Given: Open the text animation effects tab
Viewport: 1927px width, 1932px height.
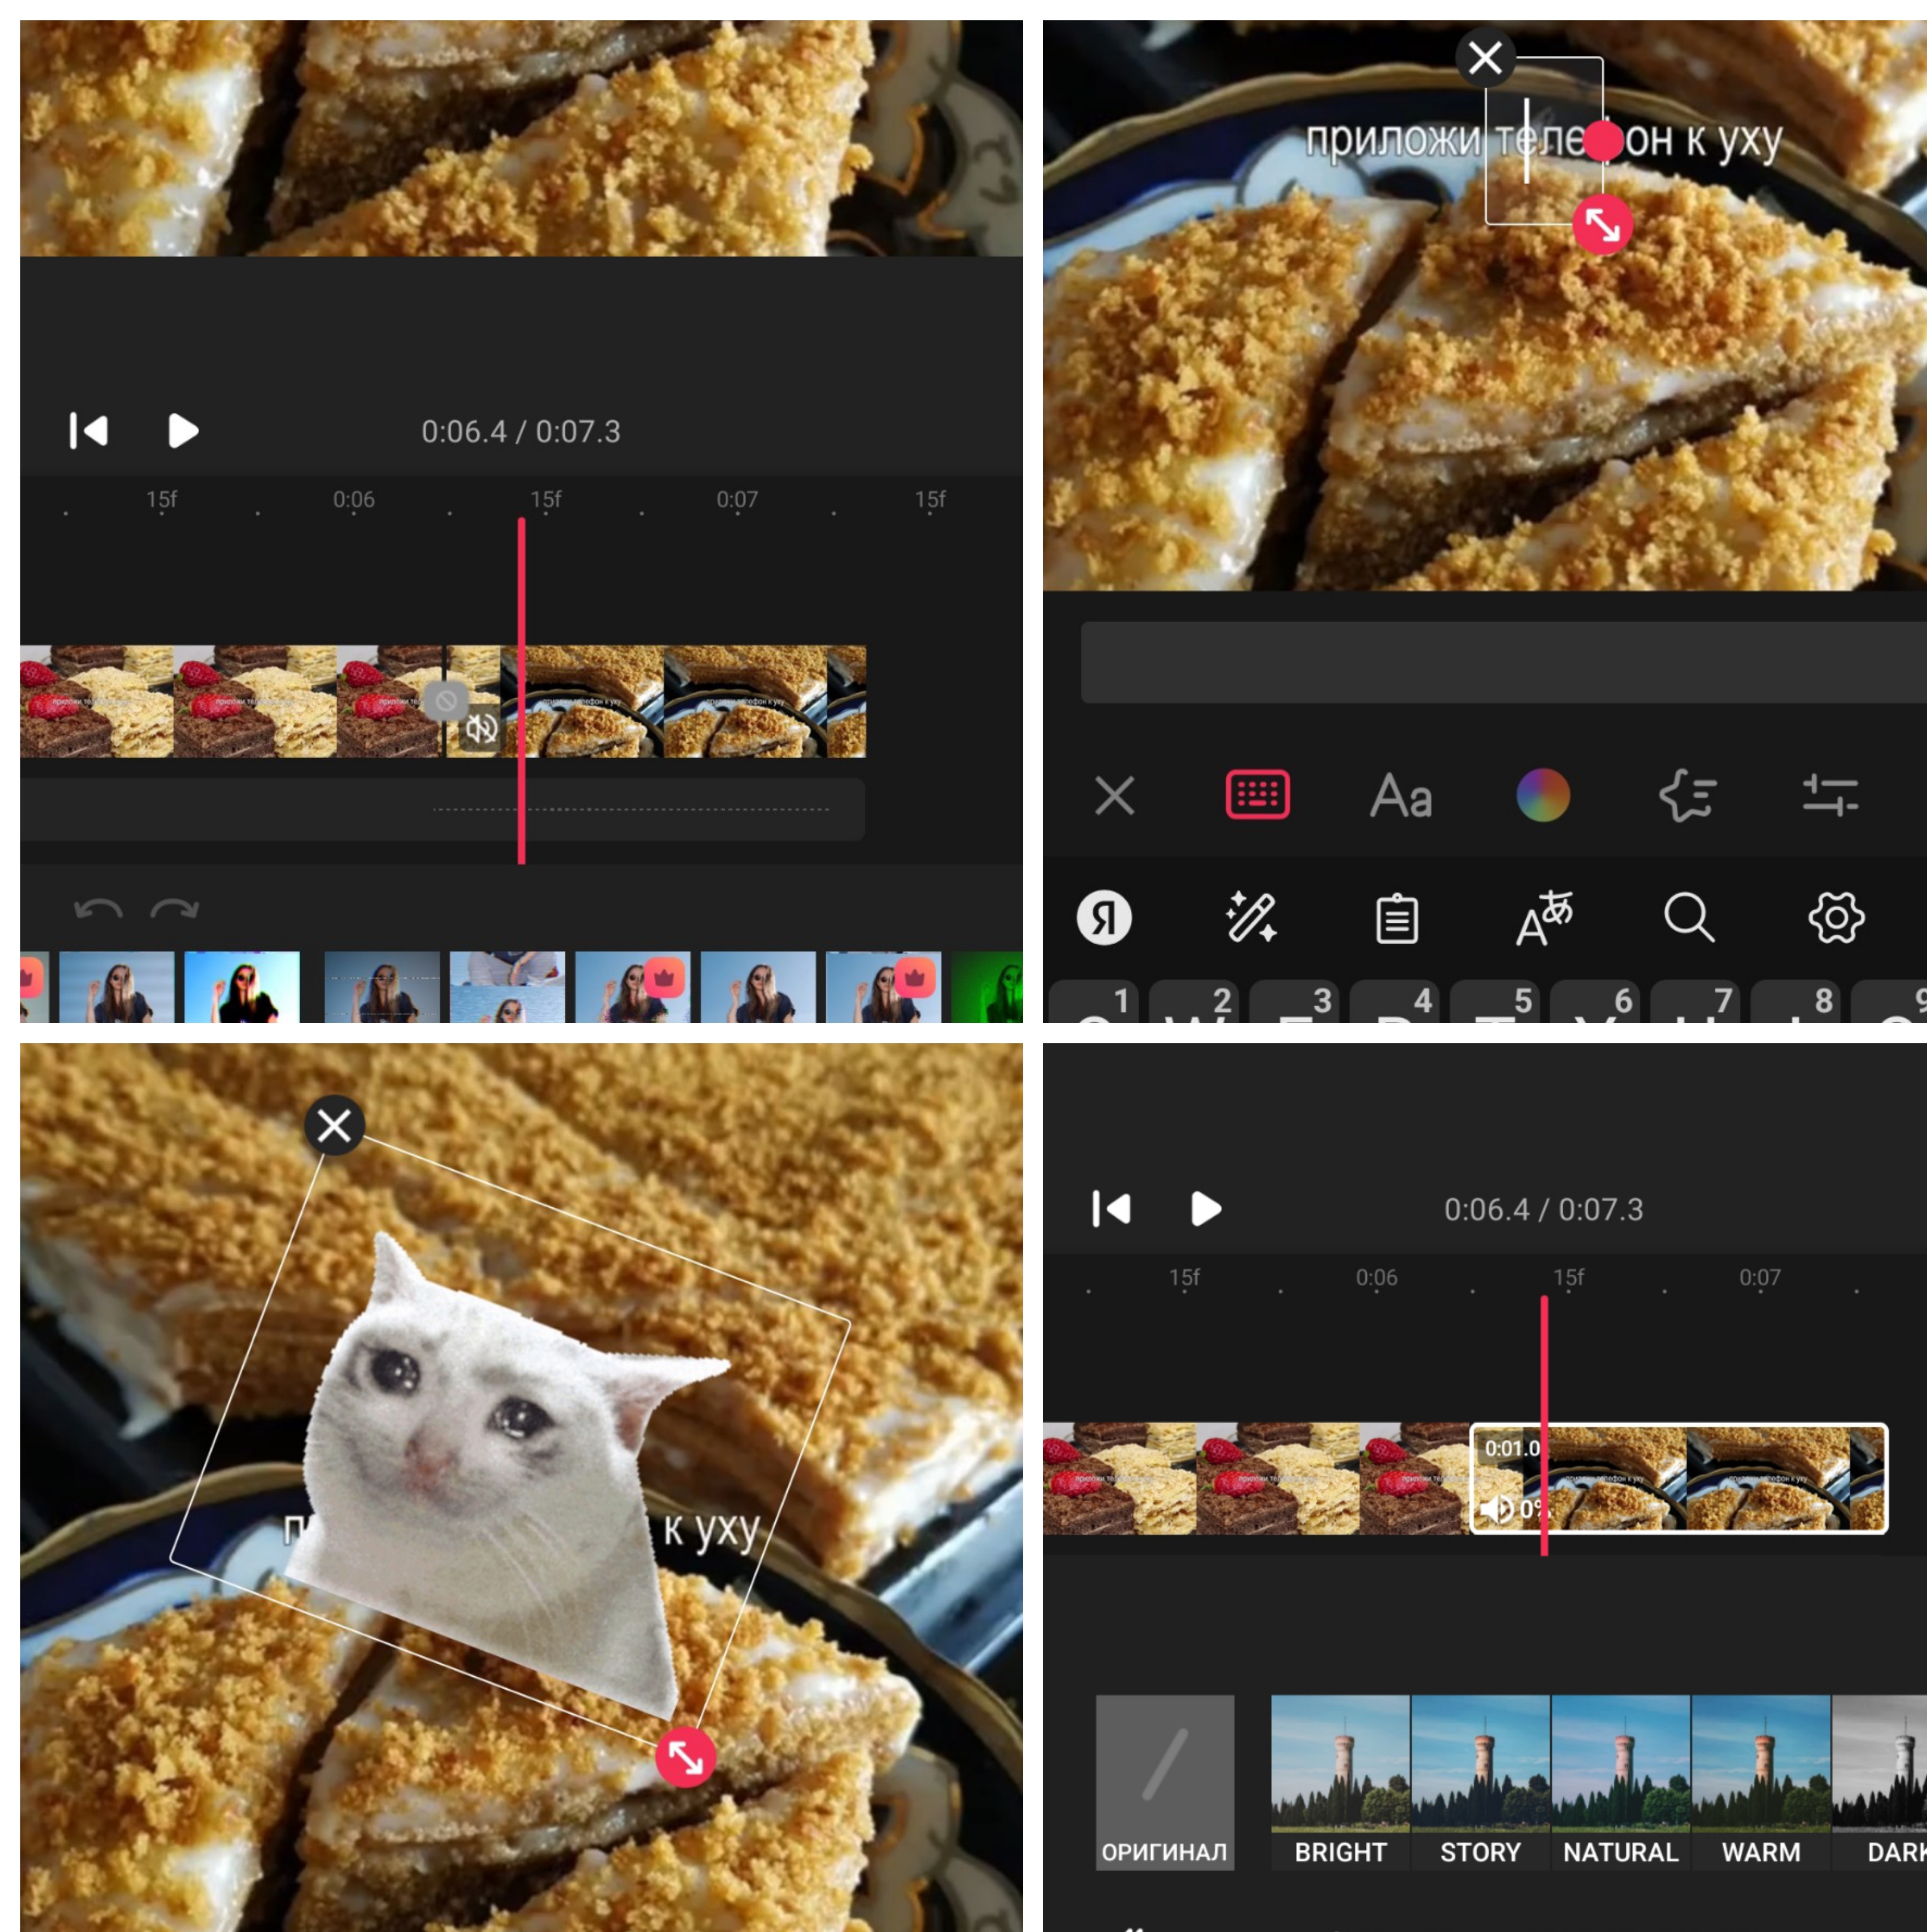Looking at the screenshot, I should pyautogui.click(x=1687, y=796).
